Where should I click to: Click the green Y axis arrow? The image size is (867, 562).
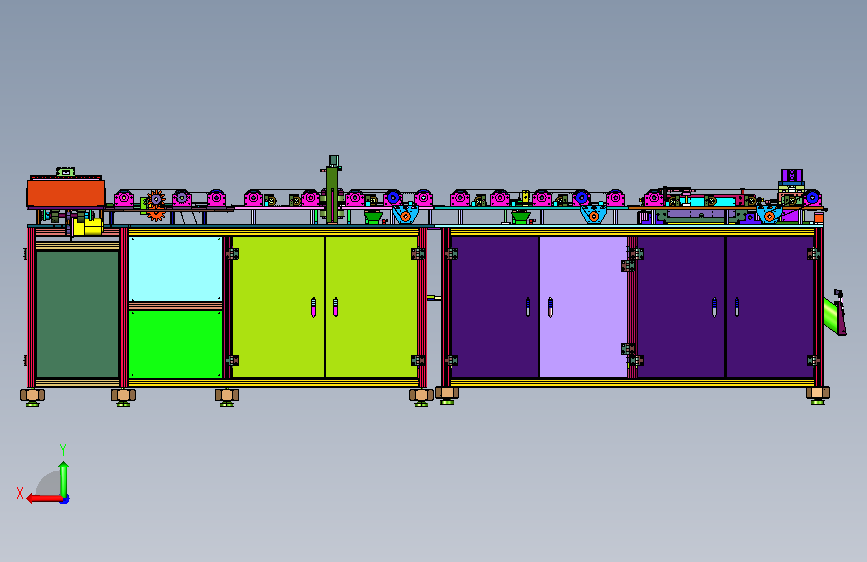click(x=64, y=480)
